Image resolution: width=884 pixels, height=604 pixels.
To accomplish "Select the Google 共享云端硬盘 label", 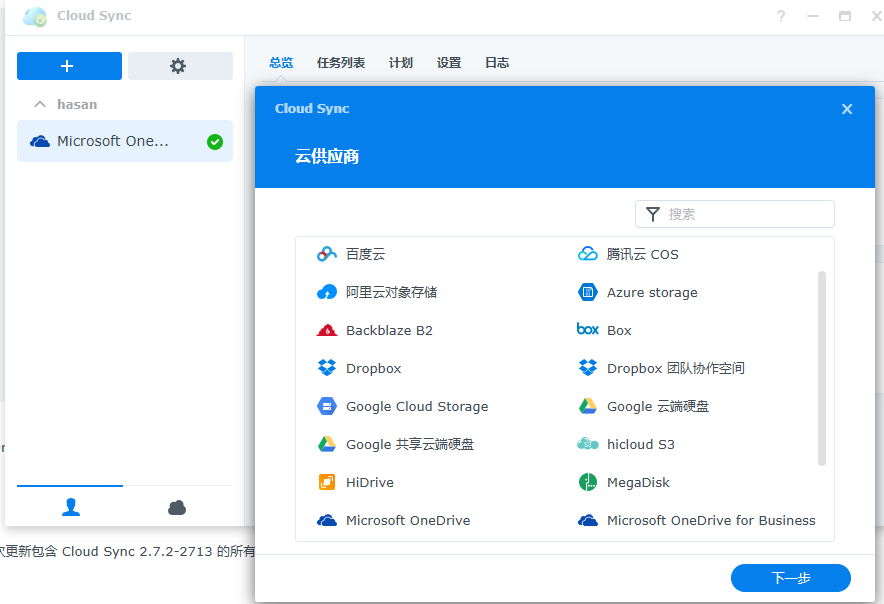I will click(410, 444).
